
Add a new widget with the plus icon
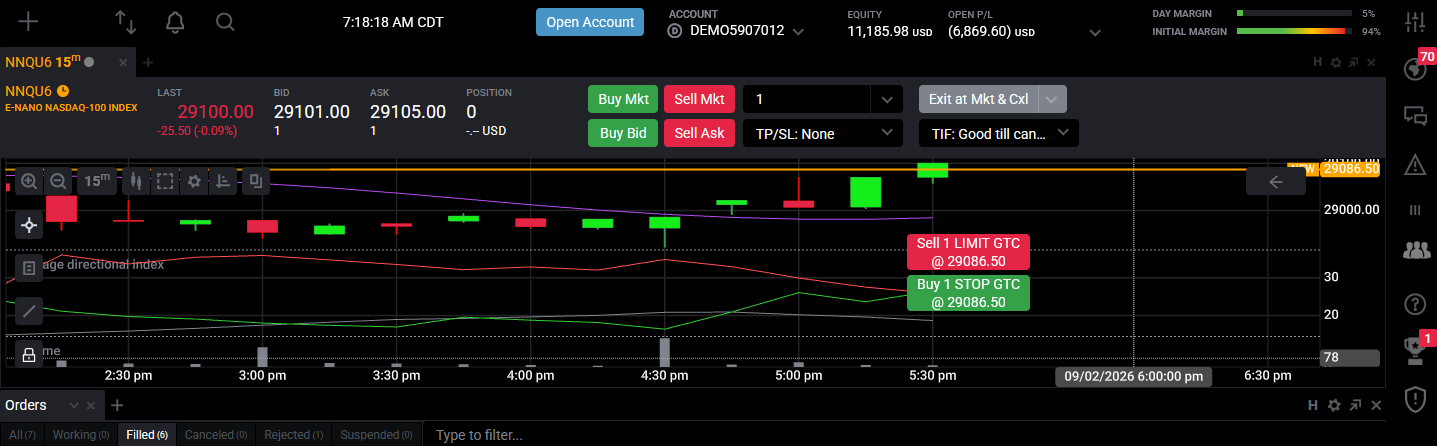(x=29, y=21)
